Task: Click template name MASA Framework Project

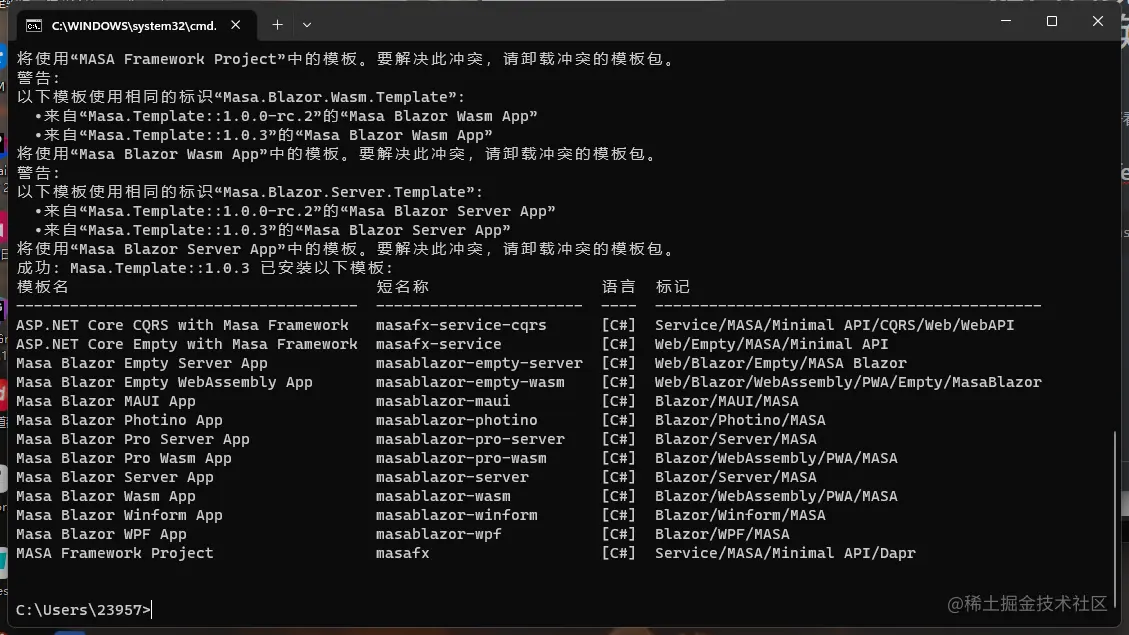Action: (x=114, y=554)
